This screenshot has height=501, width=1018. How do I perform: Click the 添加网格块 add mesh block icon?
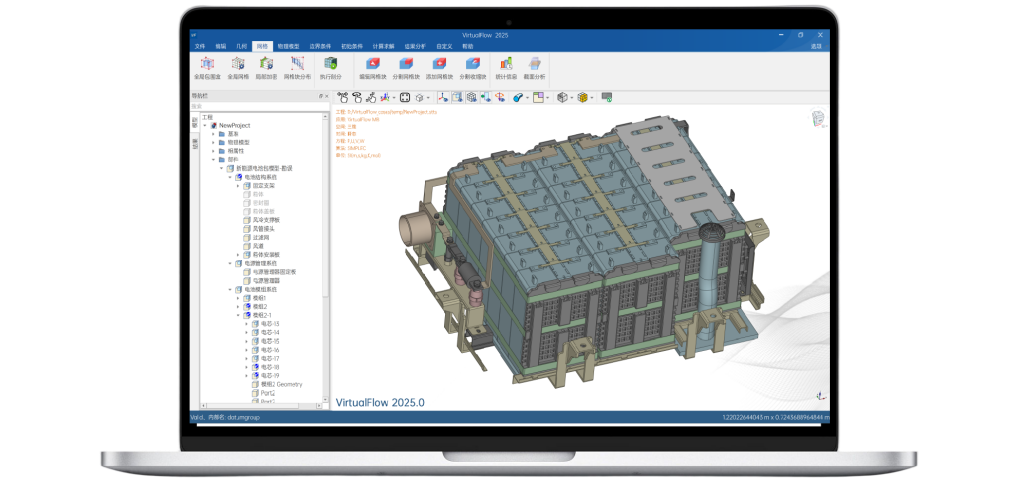pos(439,64)
